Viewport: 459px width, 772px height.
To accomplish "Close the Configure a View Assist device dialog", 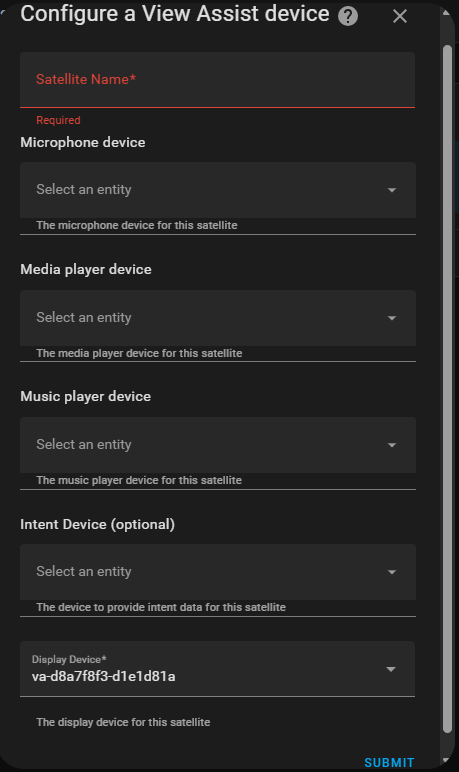I will [400, 16].
